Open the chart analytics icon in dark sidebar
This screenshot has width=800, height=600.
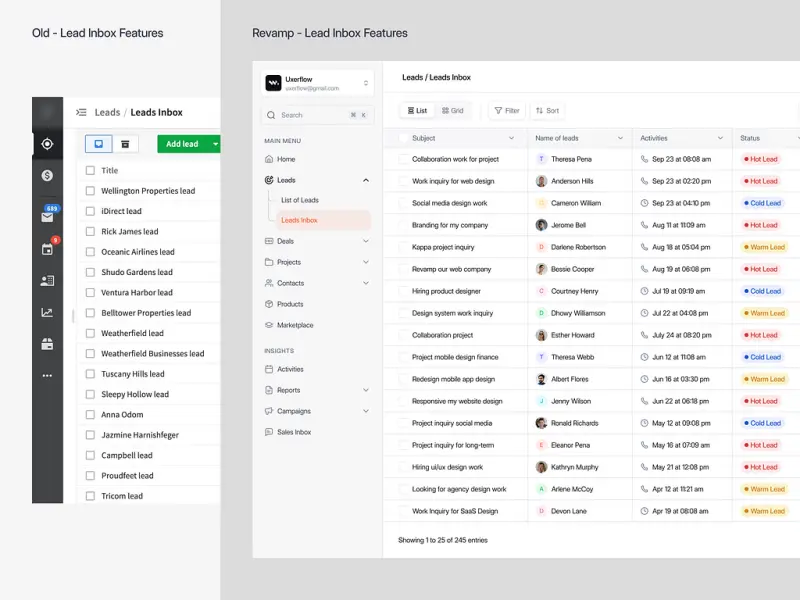(47, 312)
